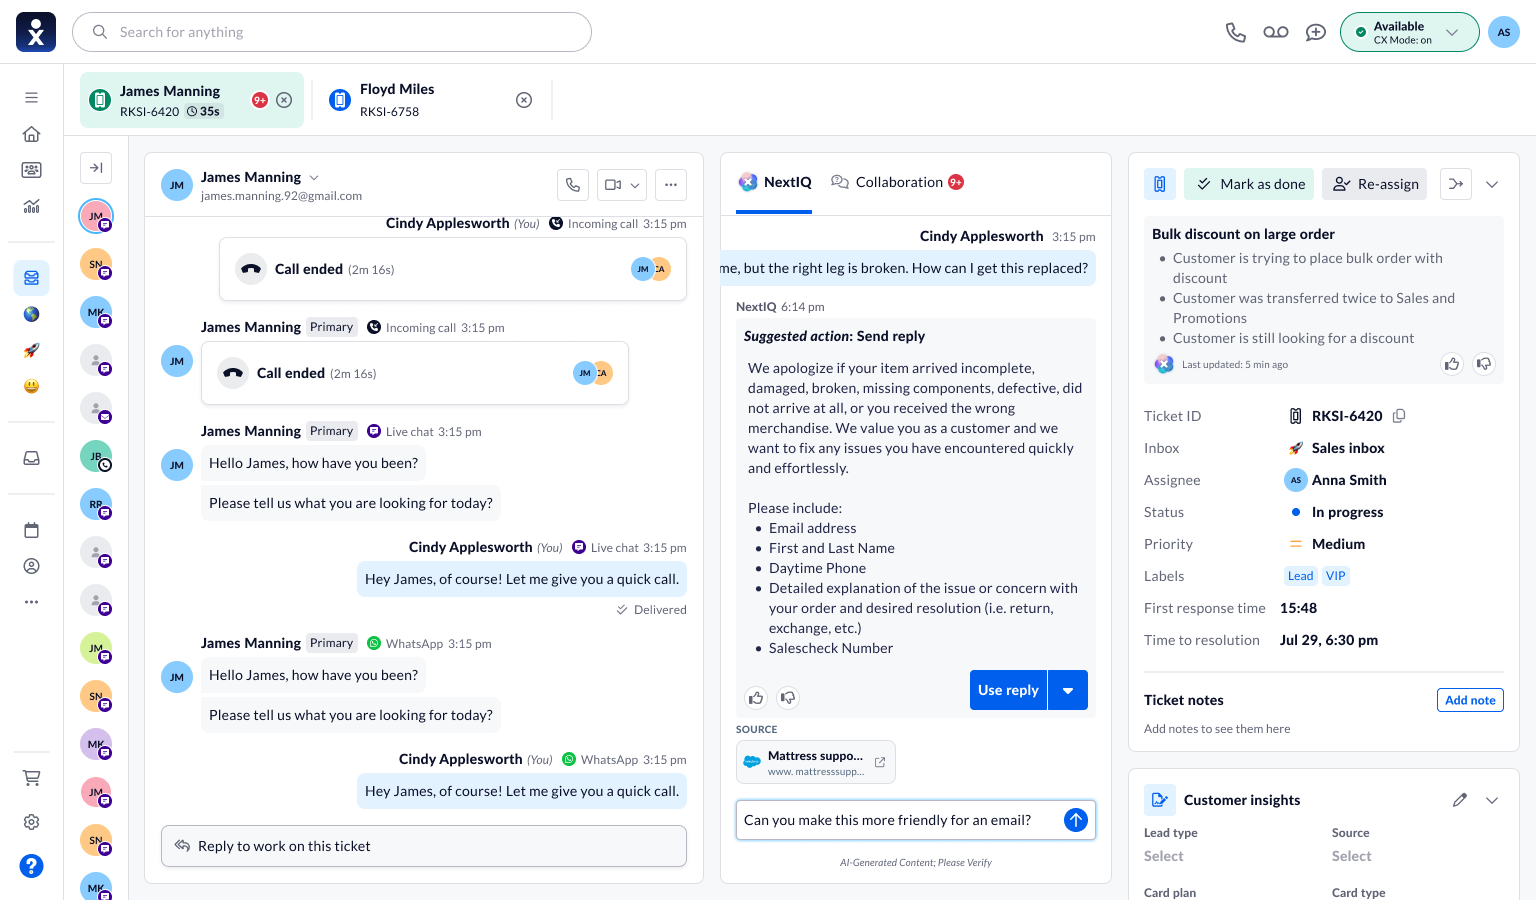Image resolution: width=1536 pixels, height=900 pixels.
Task: Collapse the ticket details panel chevron
Action: click(1492, 184)
